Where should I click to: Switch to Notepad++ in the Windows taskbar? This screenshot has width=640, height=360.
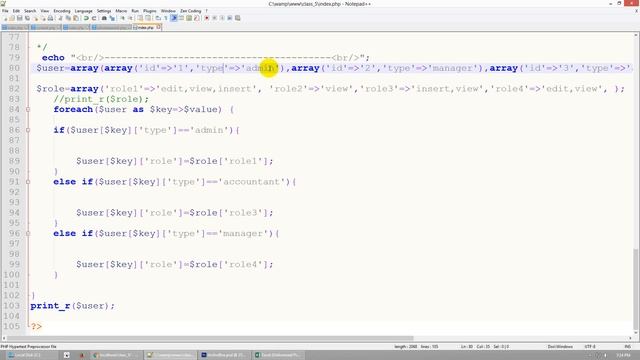click(x=171, y=355)
